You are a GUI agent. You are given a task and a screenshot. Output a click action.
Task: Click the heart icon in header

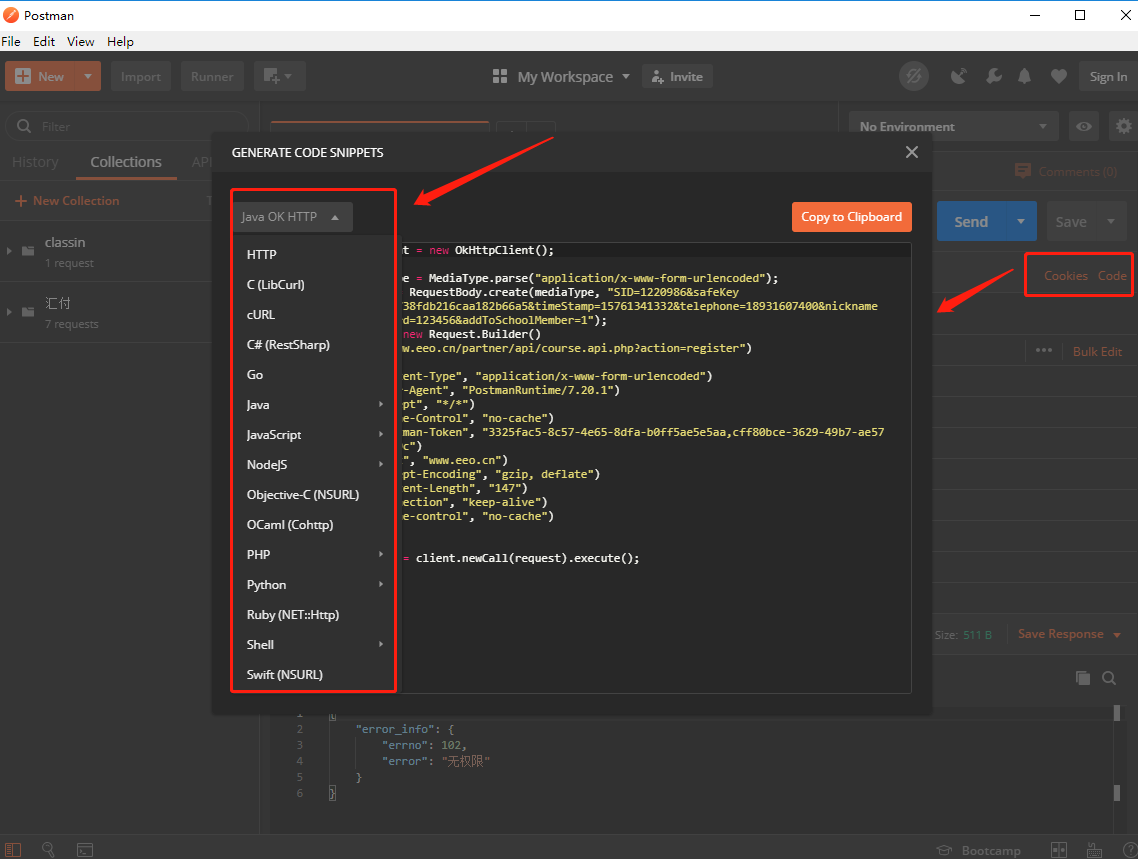(x=1059, y=76)
